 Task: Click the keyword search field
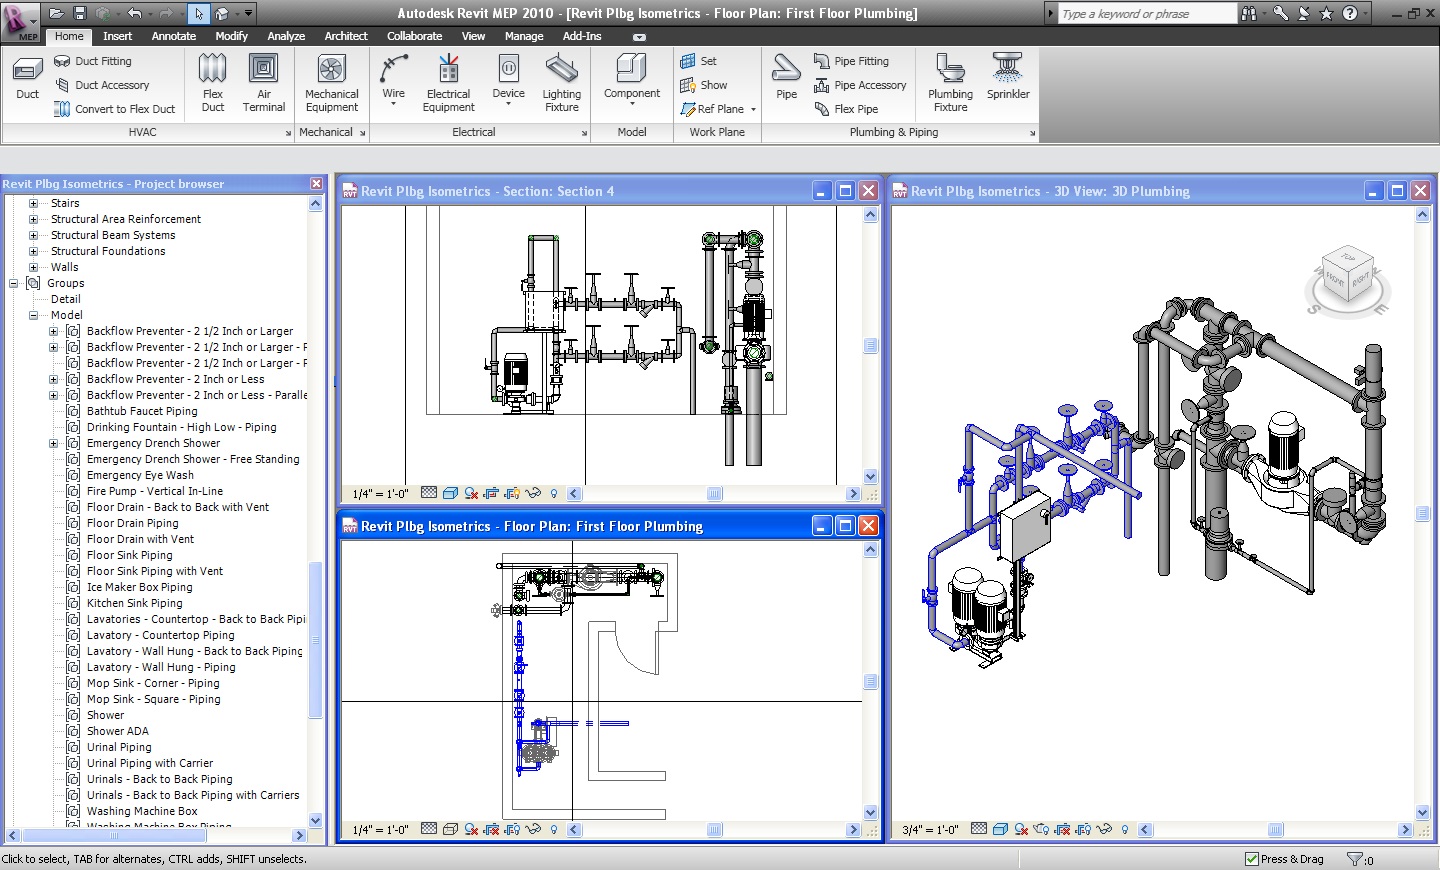pyautogui.click(x=1147, y=13)
